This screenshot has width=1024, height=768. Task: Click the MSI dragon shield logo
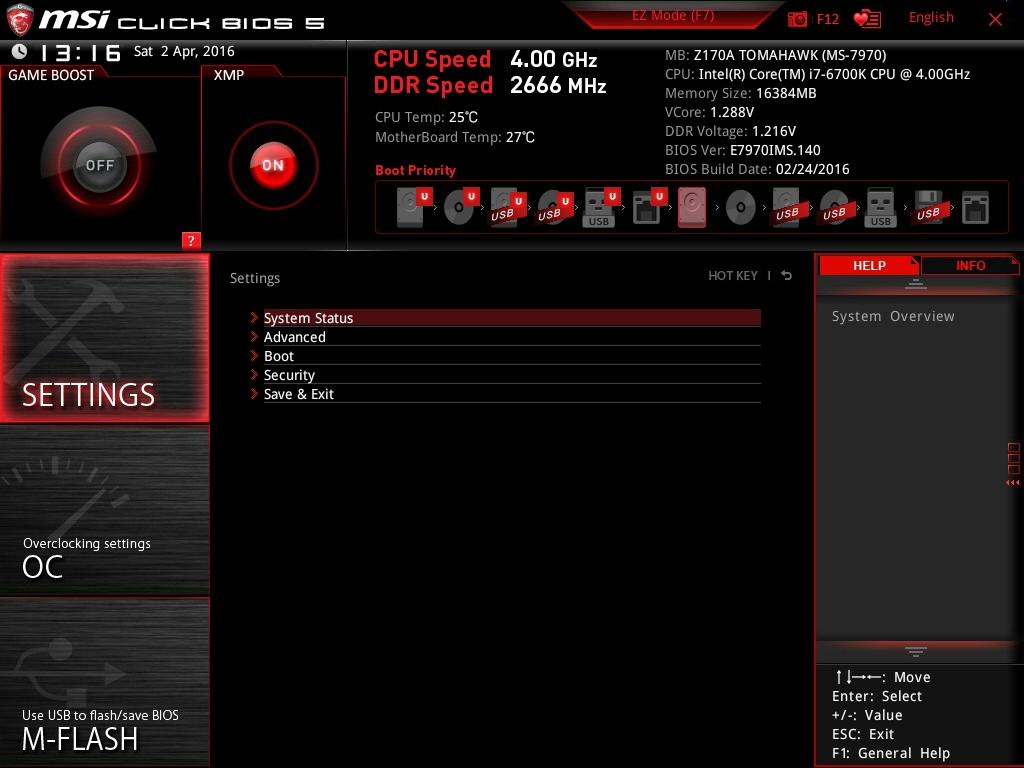pos(20,20)
